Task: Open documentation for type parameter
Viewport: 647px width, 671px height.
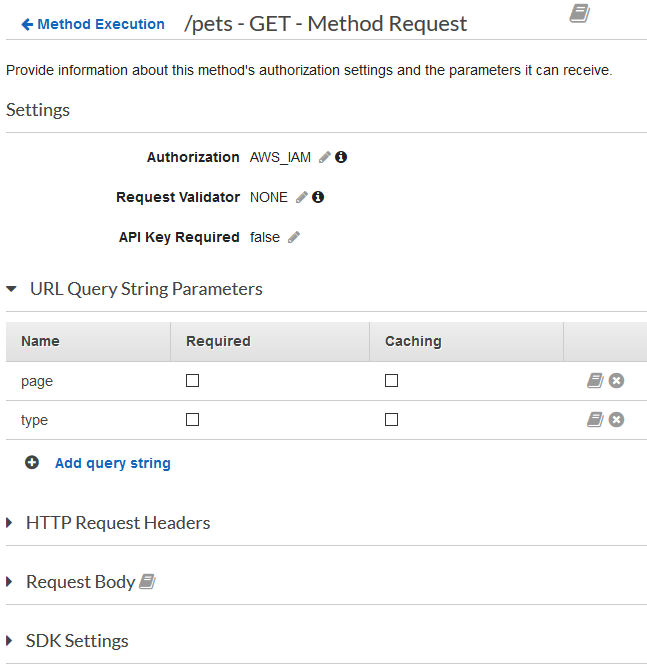Action: click(595, 420)
